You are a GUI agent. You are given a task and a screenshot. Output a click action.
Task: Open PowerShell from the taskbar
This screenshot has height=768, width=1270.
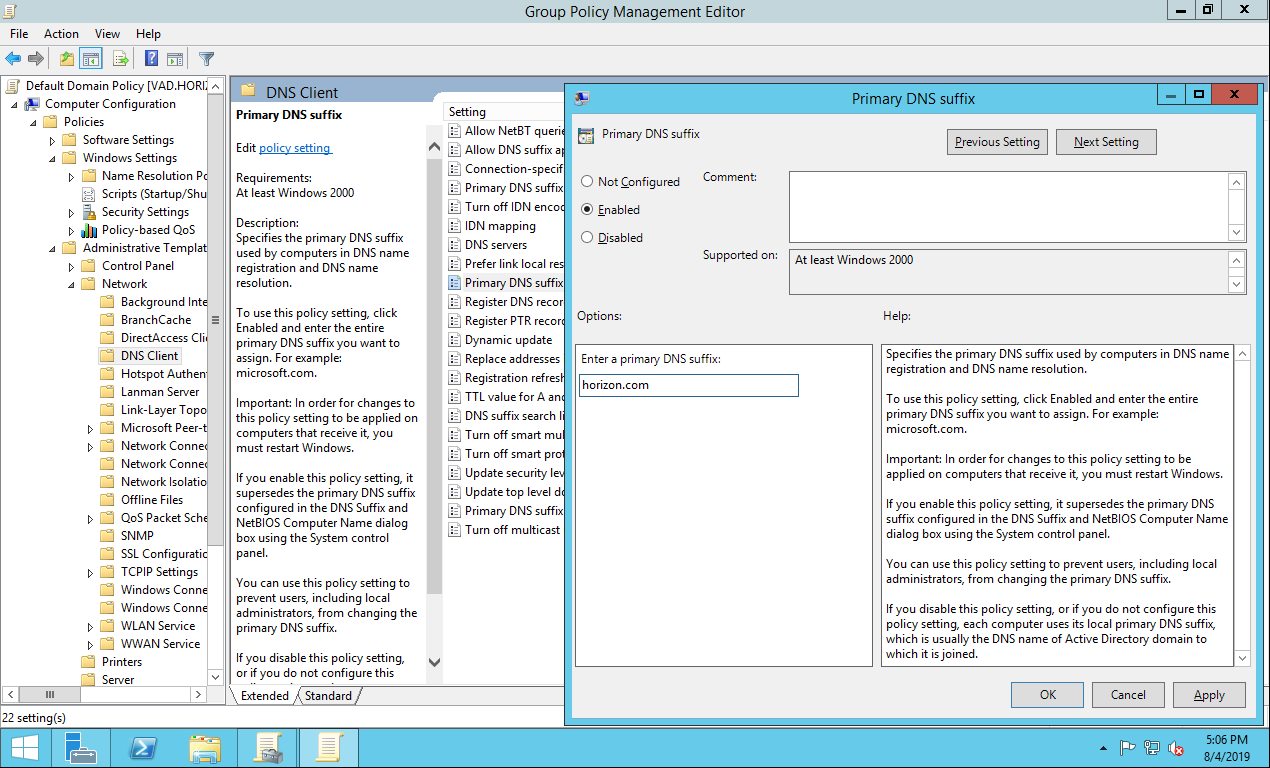144,747
